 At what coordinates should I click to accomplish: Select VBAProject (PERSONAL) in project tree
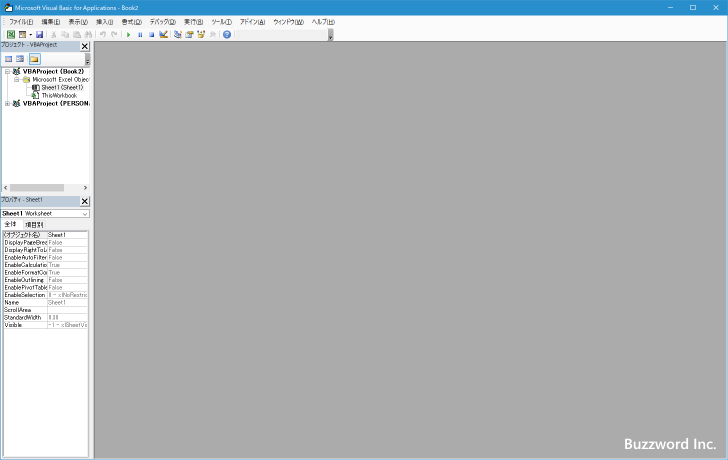click(x=56, y=104)
